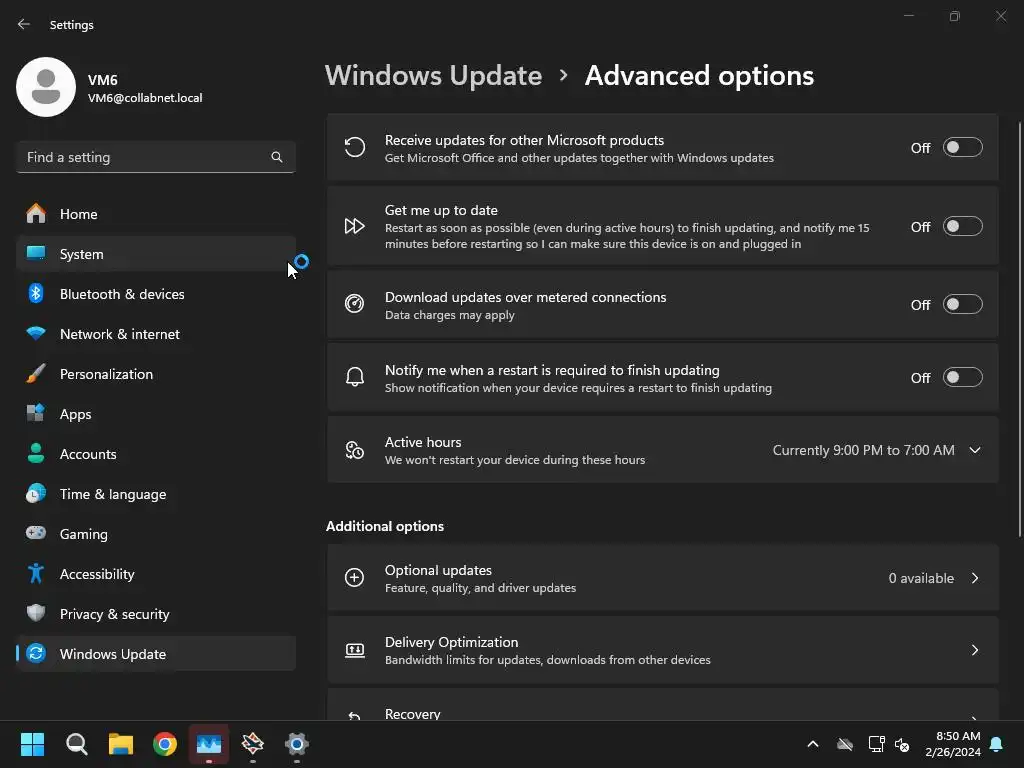Open the Recovery option row
Image resolution: width=1024 pixels, height=768 pixels.
[x=663, y=705]
